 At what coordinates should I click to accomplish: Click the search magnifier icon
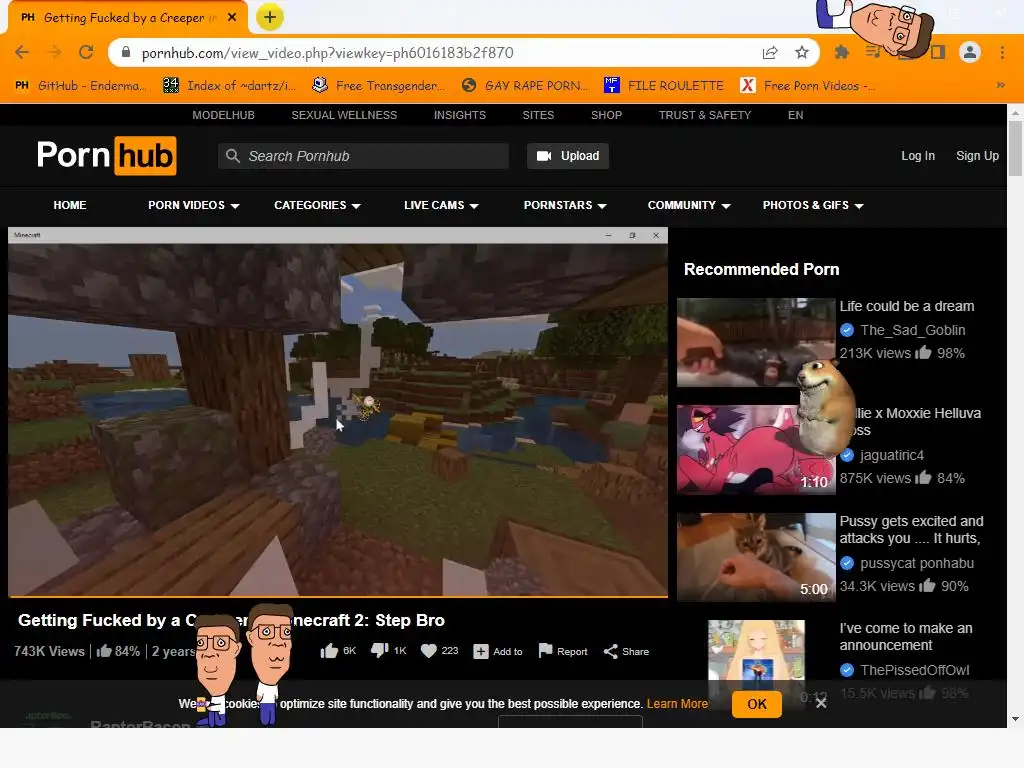coord(232,156)
